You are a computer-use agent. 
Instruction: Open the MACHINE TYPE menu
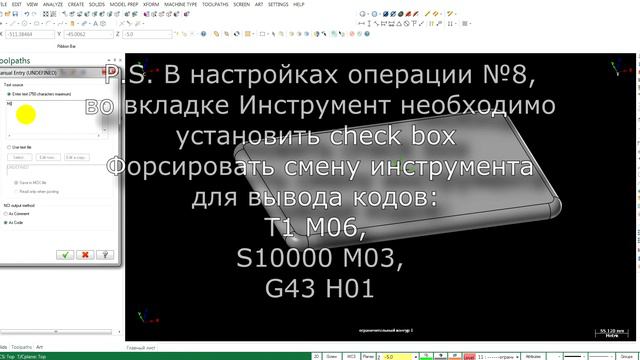[x=180, y=4]
